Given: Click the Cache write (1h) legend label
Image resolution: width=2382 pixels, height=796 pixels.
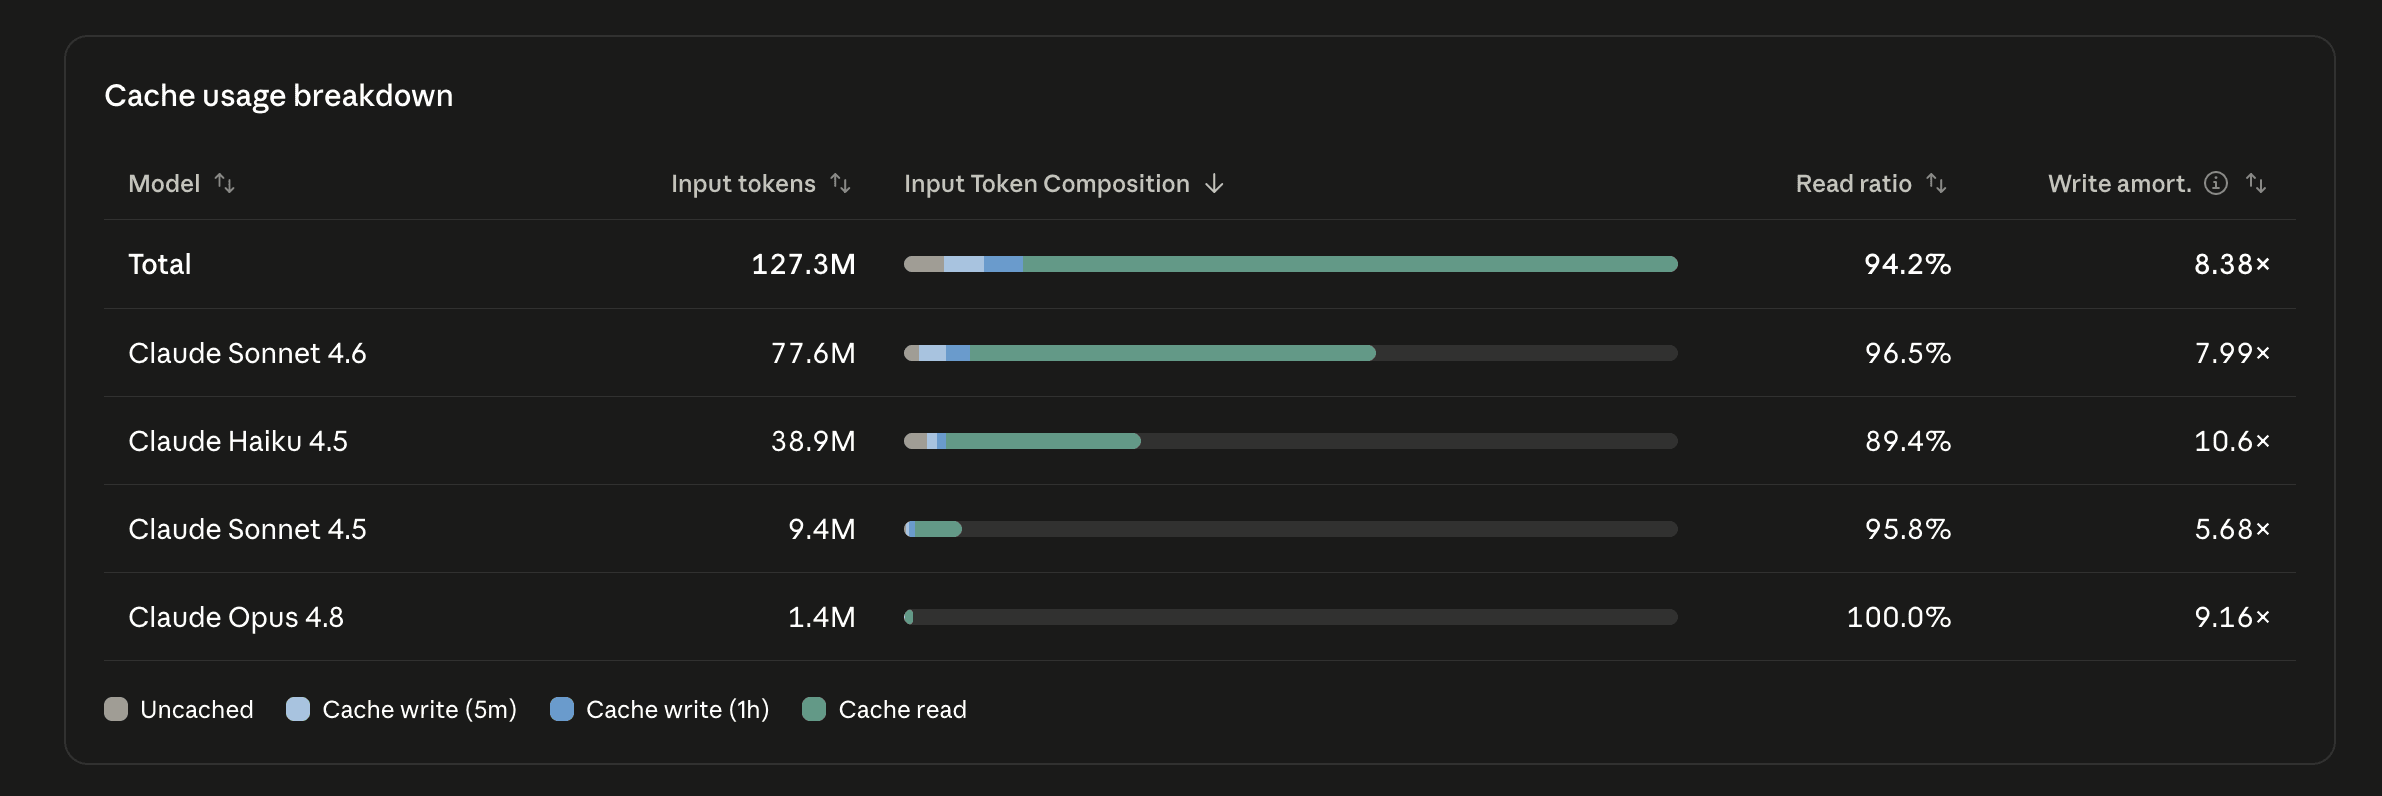Looking at the screenshot, I should point(677,709).
